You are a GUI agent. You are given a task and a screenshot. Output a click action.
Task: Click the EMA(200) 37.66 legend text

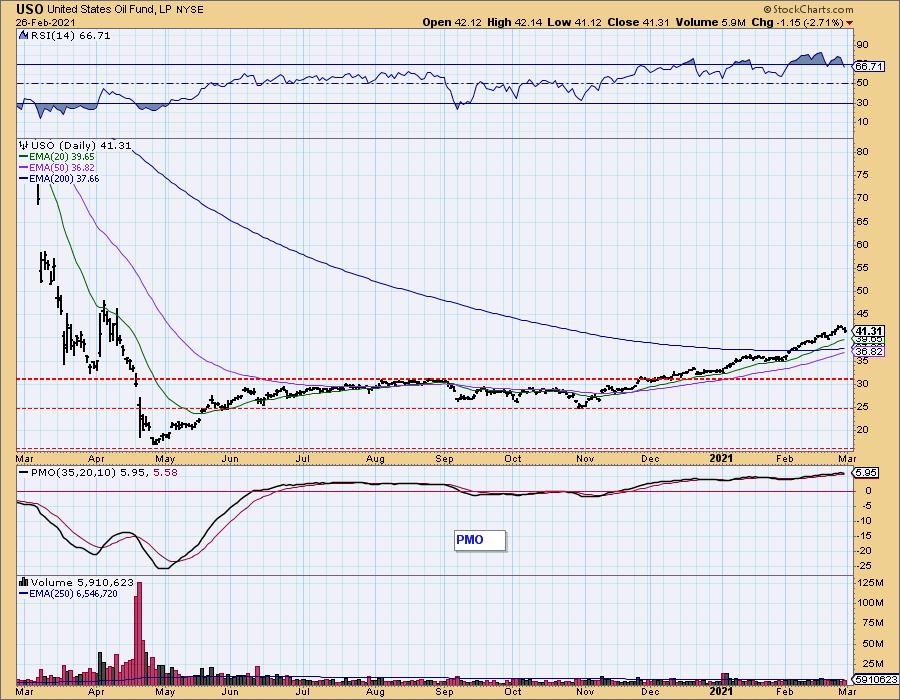click(64, 178)
